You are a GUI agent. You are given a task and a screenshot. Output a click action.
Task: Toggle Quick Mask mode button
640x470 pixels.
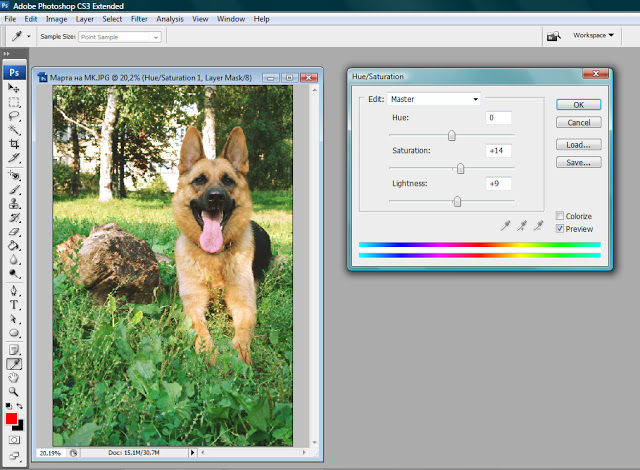pyautogui.click(x=14, y=439)
